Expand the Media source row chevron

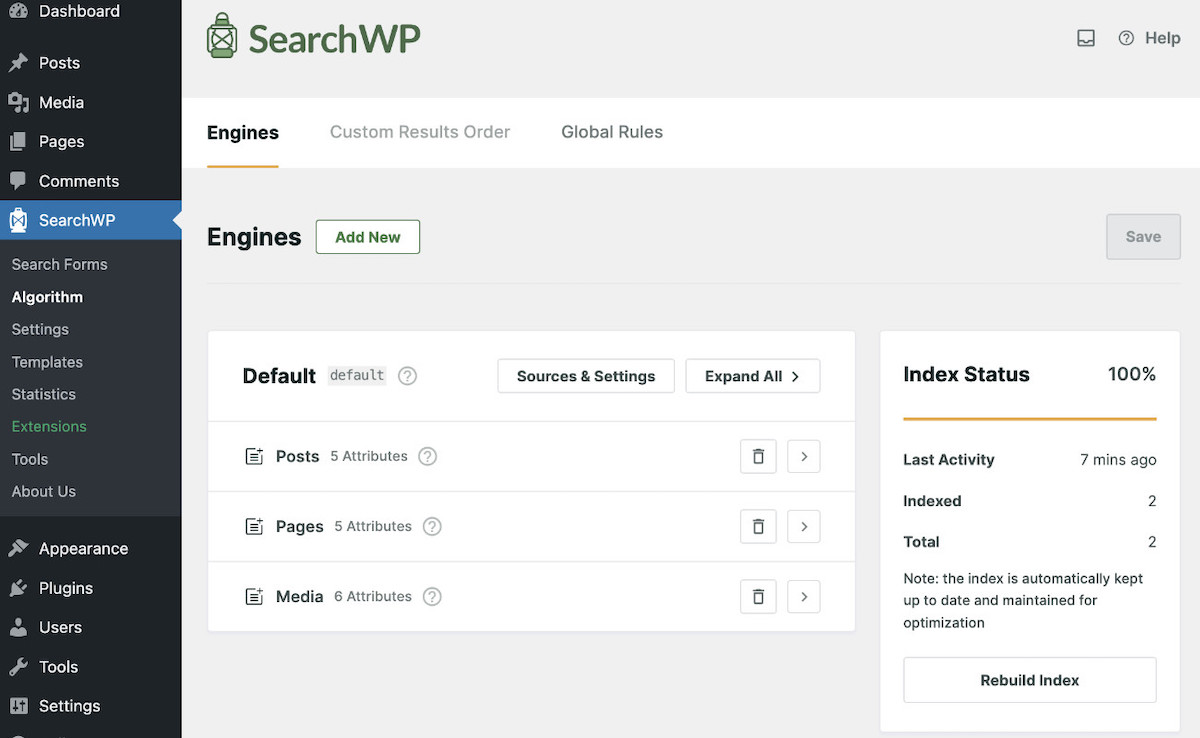pos(804,596)
